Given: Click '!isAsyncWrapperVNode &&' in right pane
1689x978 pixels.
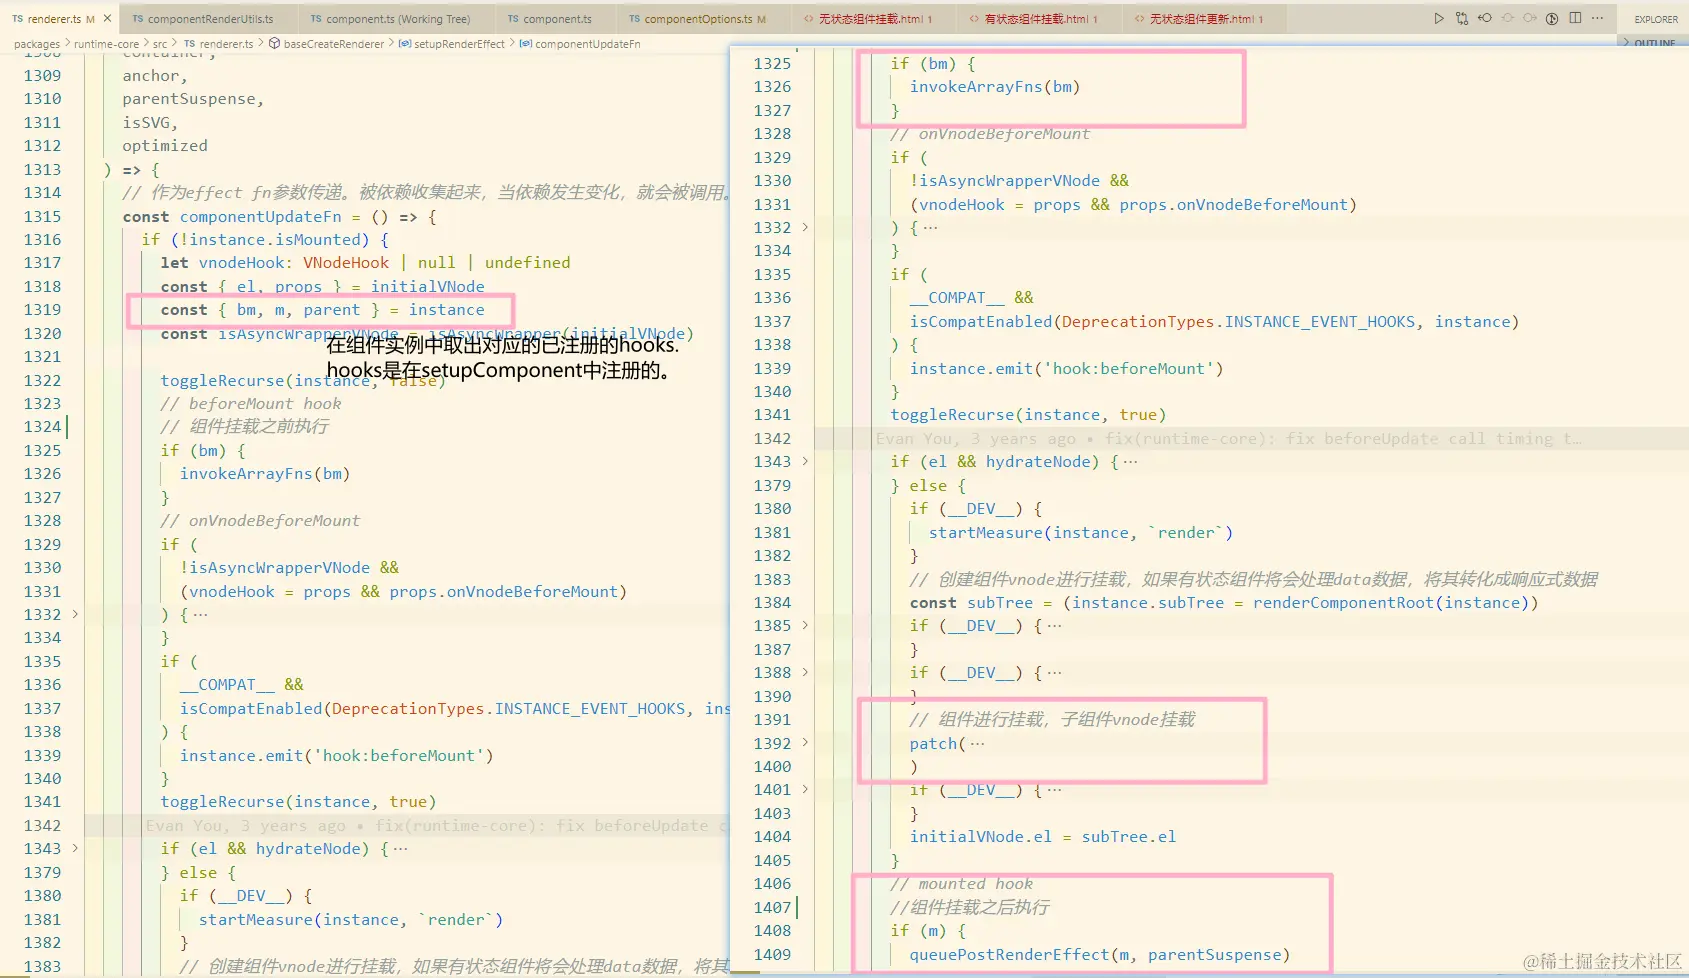Looking at the screenshot, I should point(1019,181).
